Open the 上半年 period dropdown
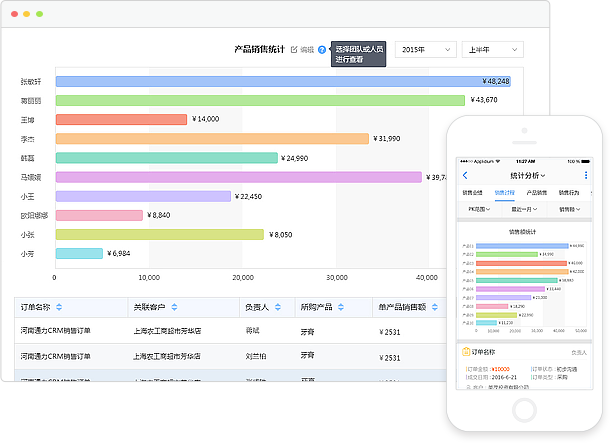 [x=493, y=49]
